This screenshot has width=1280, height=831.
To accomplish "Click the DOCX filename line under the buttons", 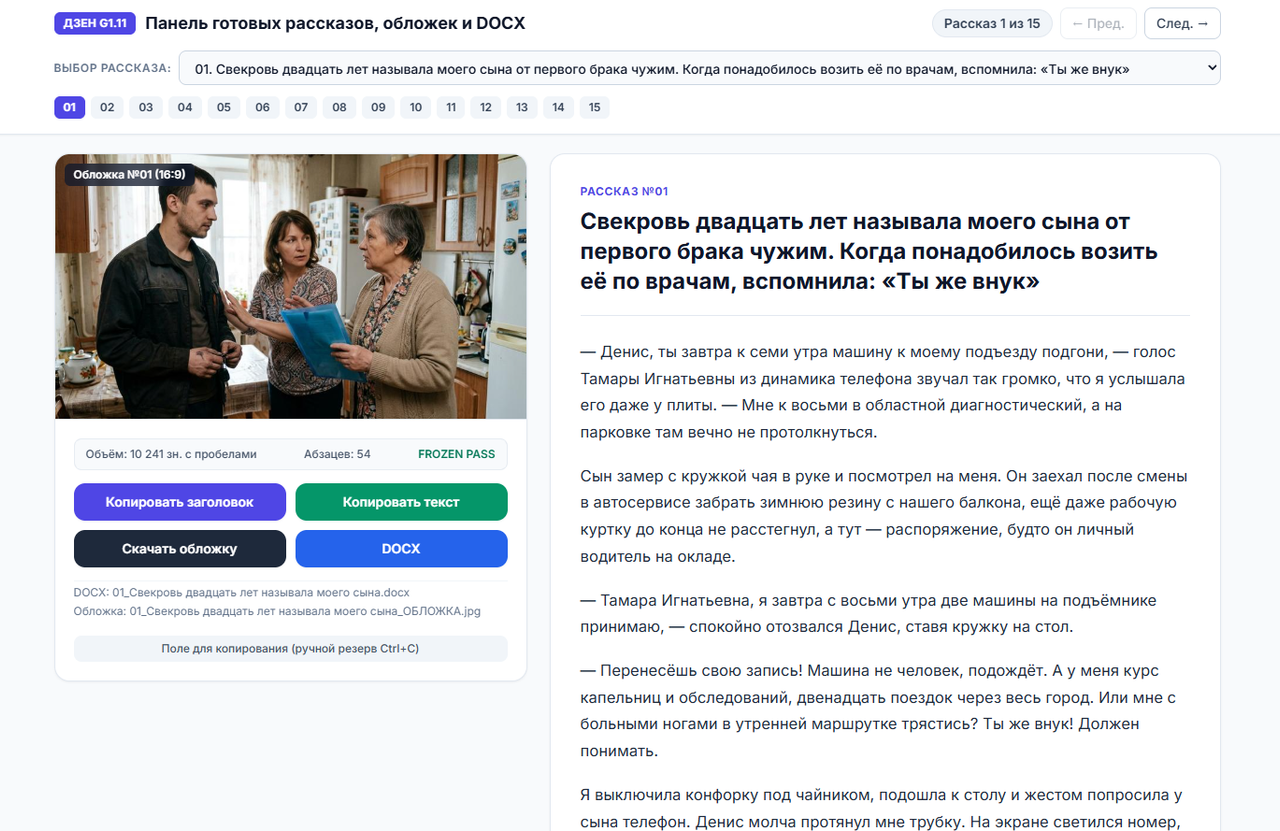I will (242, 593).
